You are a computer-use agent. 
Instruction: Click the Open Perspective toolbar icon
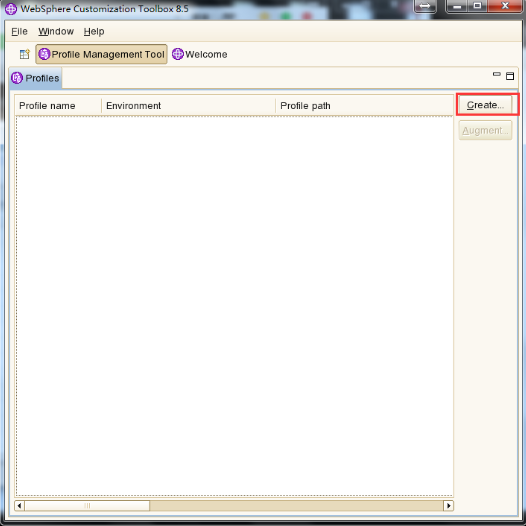coord(24,54)
